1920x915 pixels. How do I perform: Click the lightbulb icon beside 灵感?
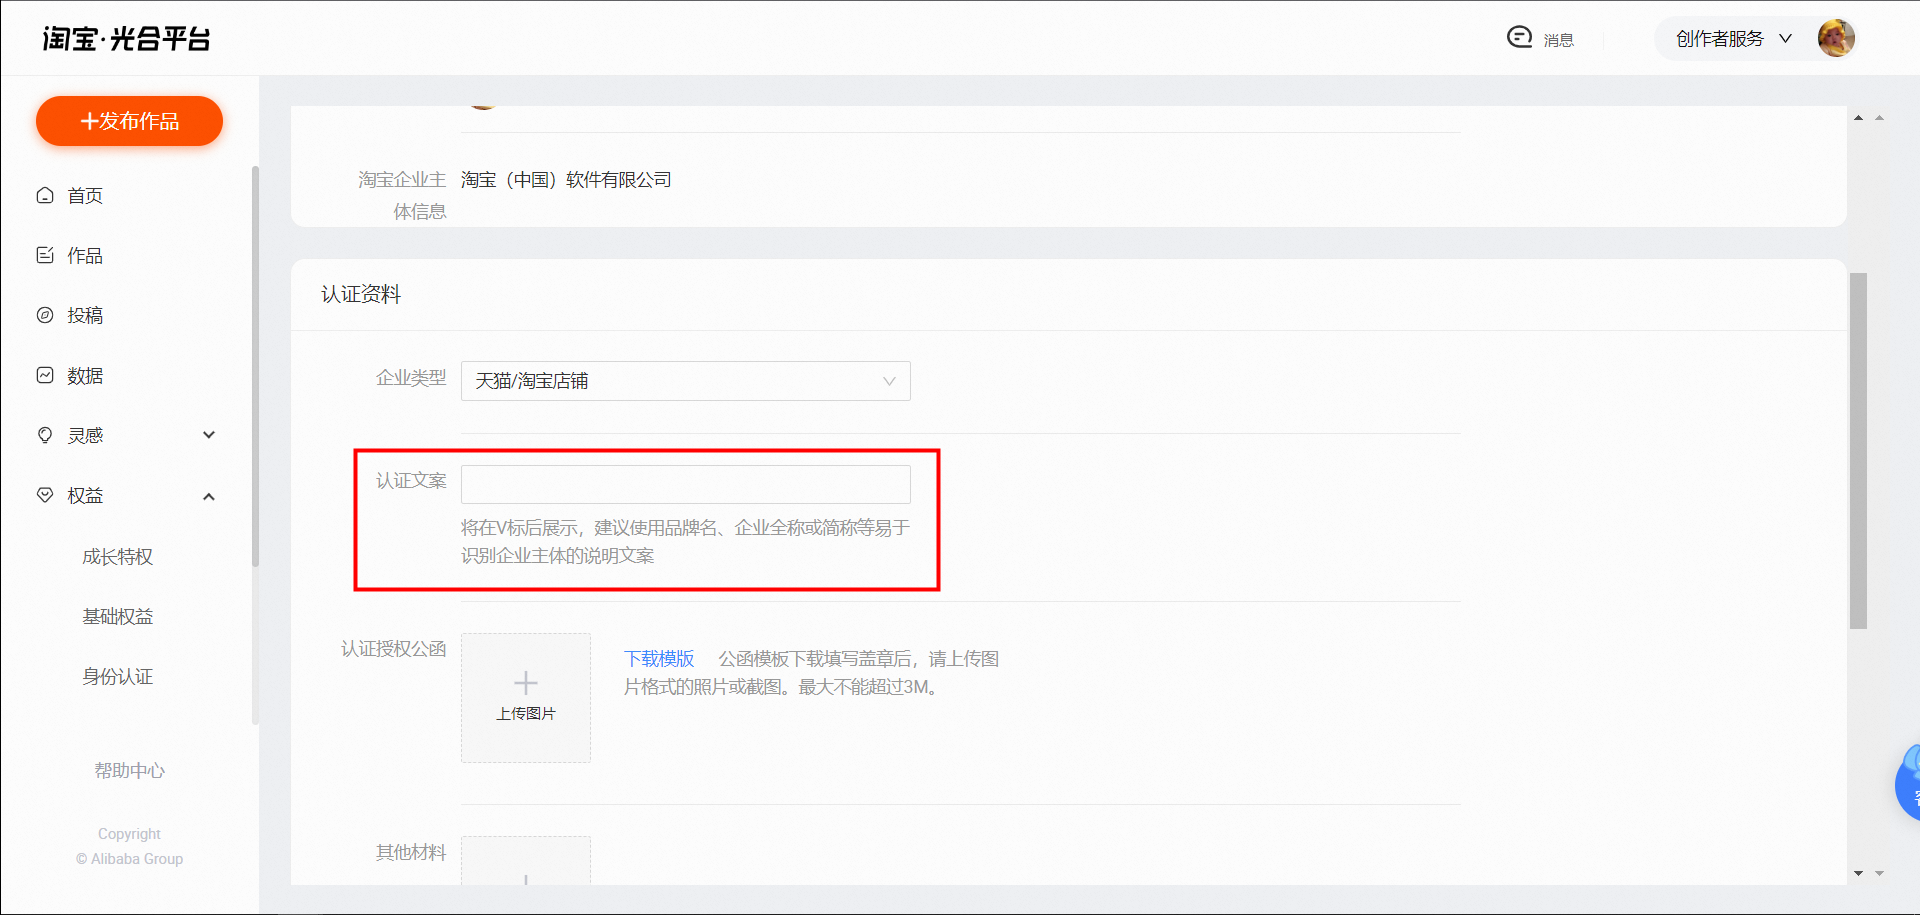[45, 435]
